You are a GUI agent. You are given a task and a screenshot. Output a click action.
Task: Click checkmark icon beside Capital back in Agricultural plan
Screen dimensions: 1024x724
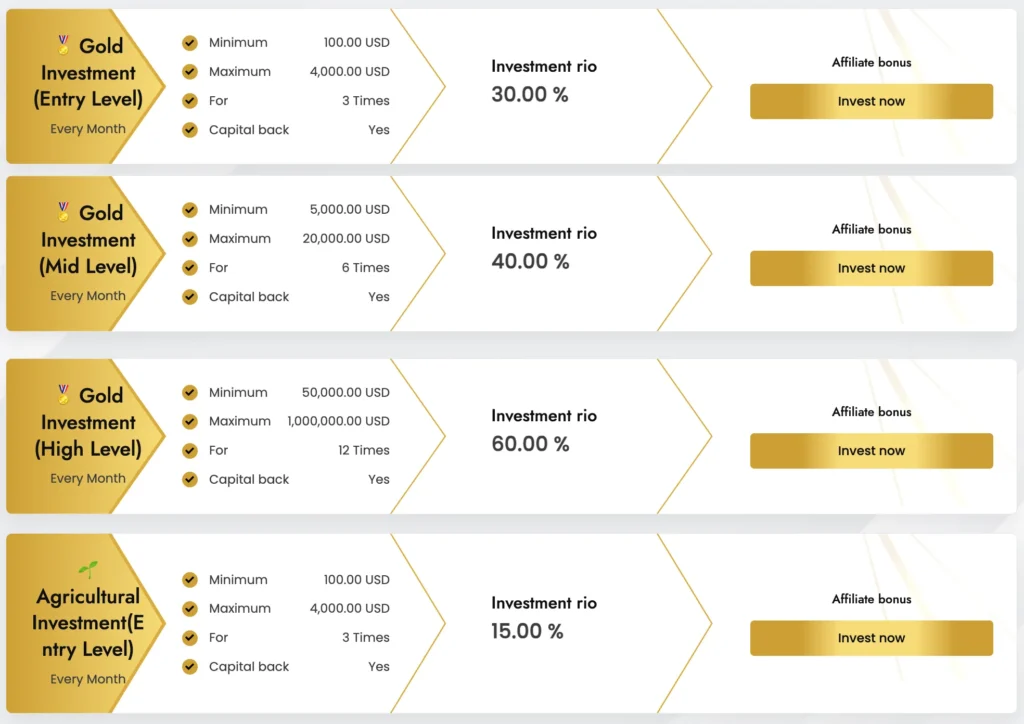coord(190,667)
